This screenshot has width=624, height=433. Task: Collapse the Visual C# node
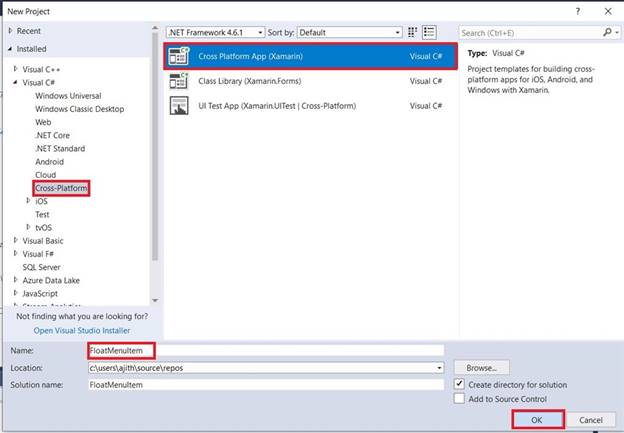[16, 82]
